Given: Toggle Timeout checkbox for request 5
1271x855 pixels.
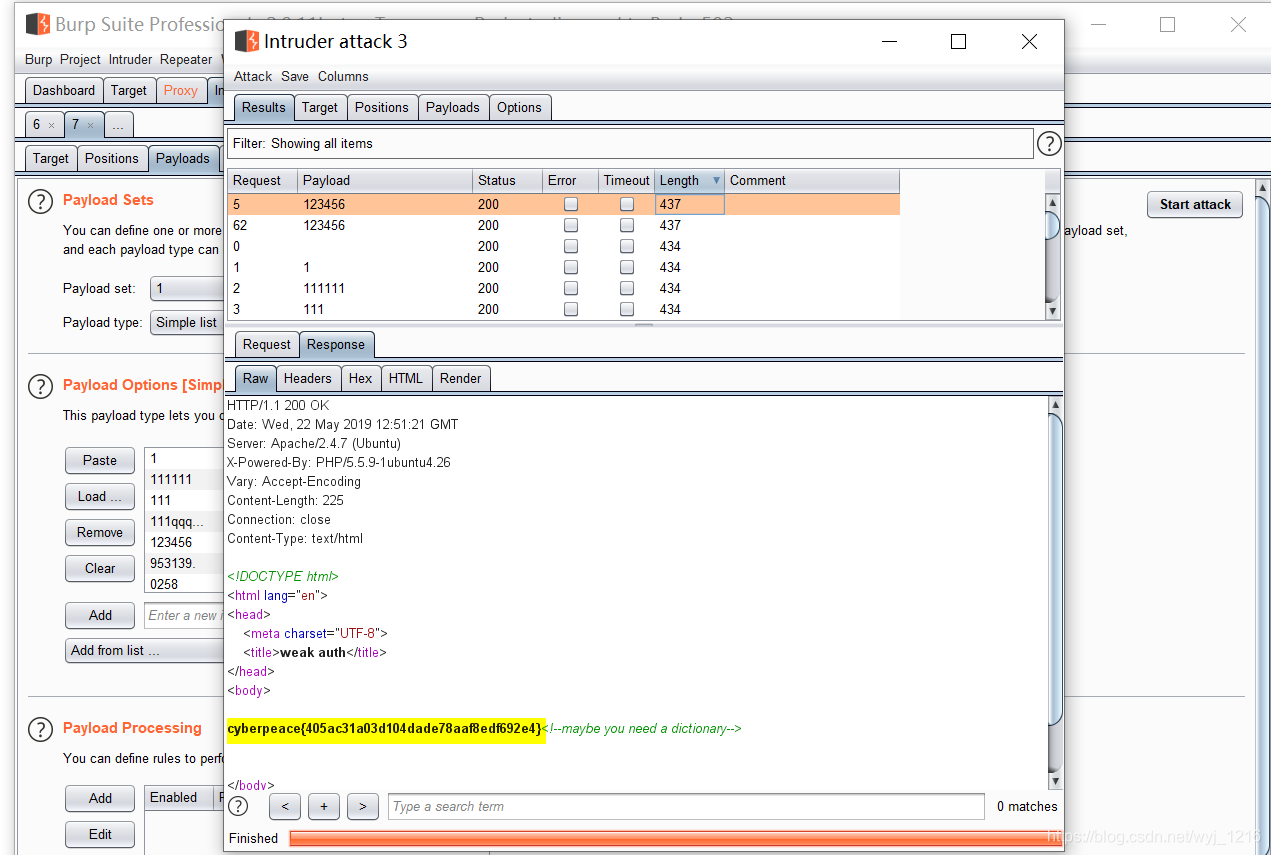Looking at the screenshot, I should (x=627, y=204).
